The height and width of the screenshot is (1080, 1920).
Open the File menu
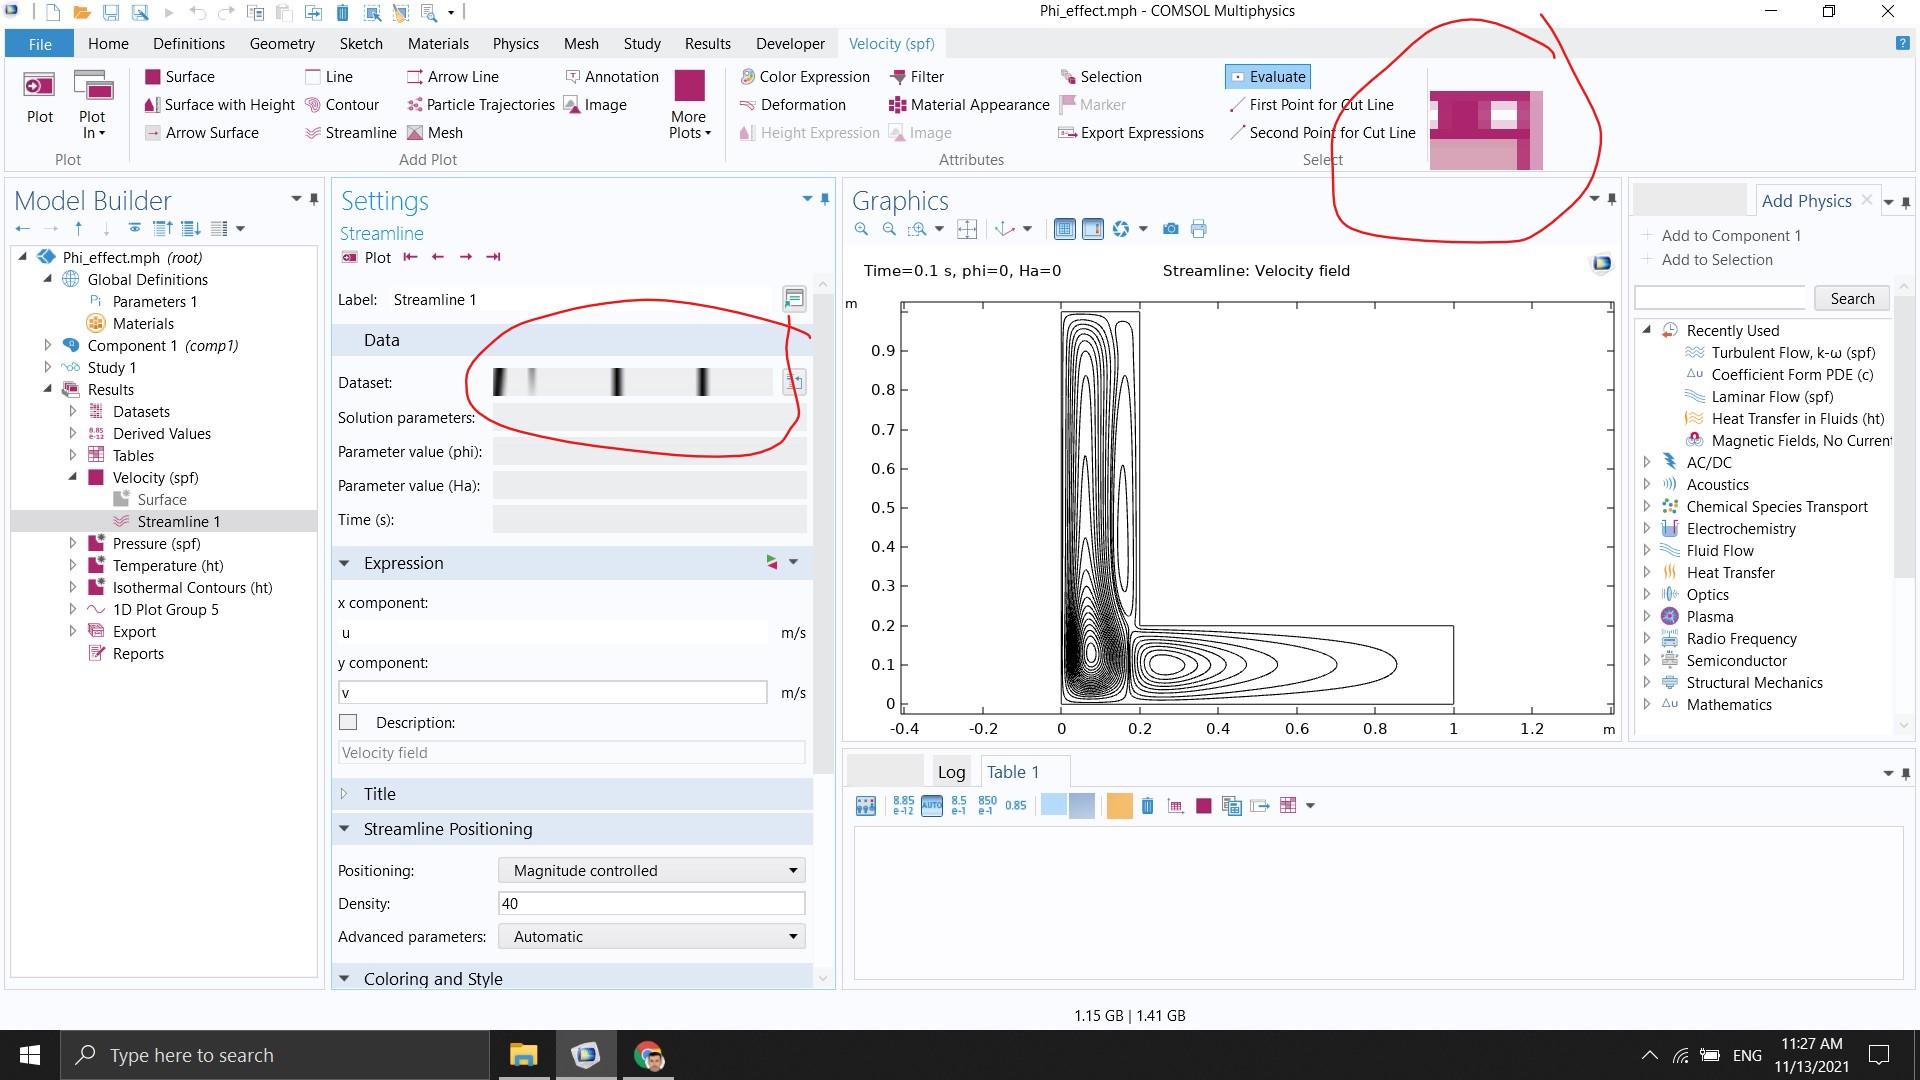40,44
